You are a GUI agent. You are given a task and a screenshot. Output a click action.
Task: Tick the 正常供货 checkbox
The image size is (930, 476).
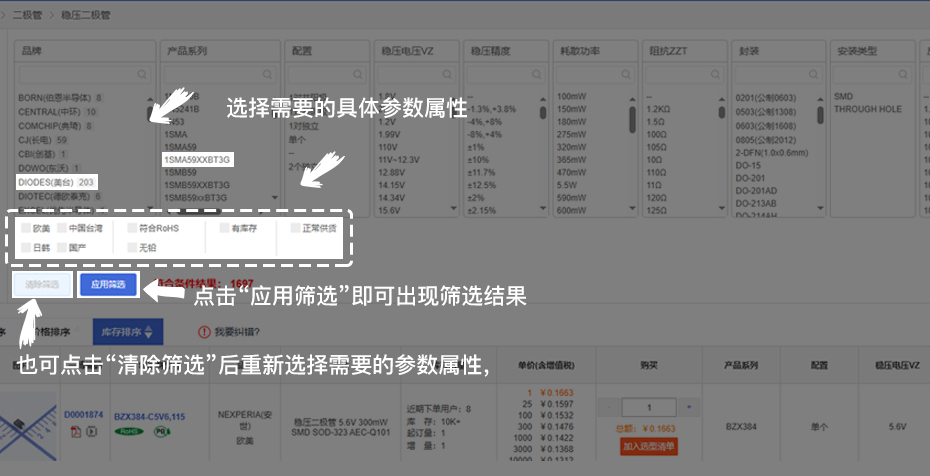pos(295,228)
